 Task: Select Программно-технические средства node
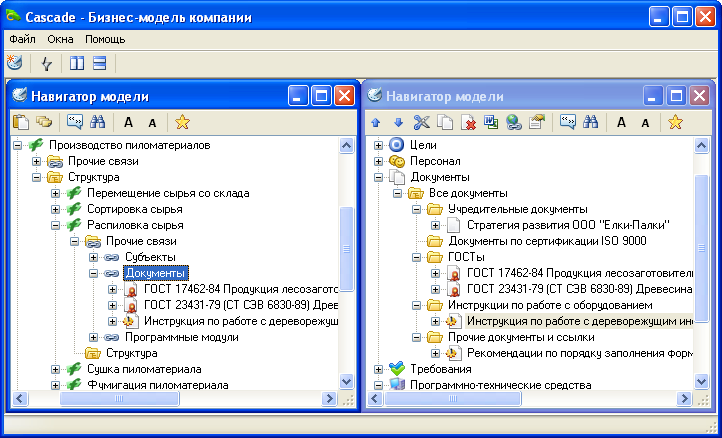click(x=501, y=385)
